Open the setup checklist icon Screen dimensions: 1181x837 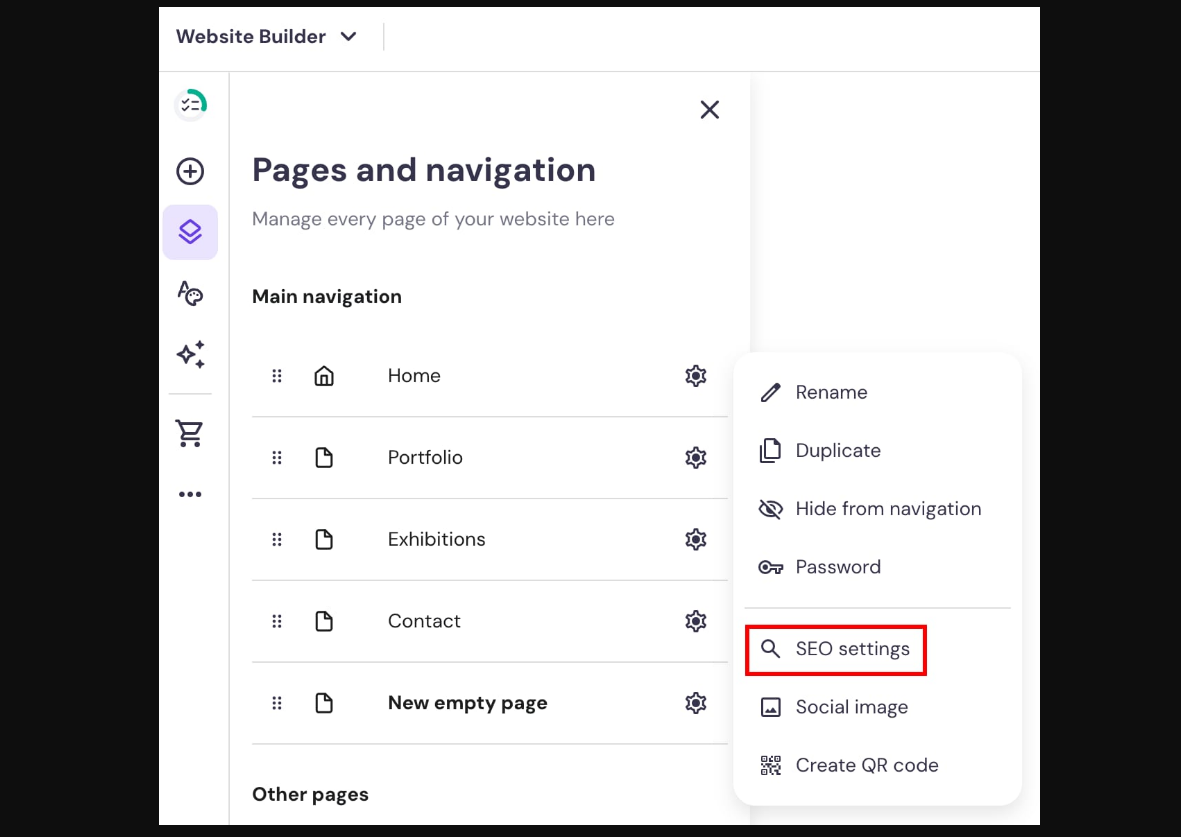(190, 104)
